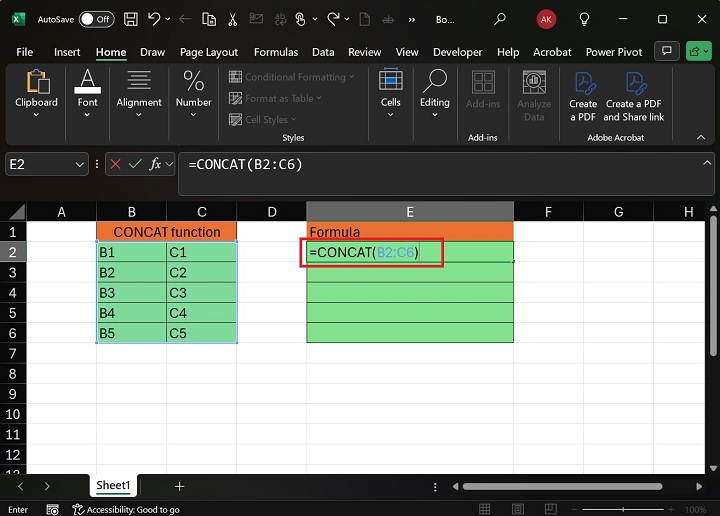Screen dimensions: 720x516
Task: Click the Undo arrow icon
Action: pos(155,19)
